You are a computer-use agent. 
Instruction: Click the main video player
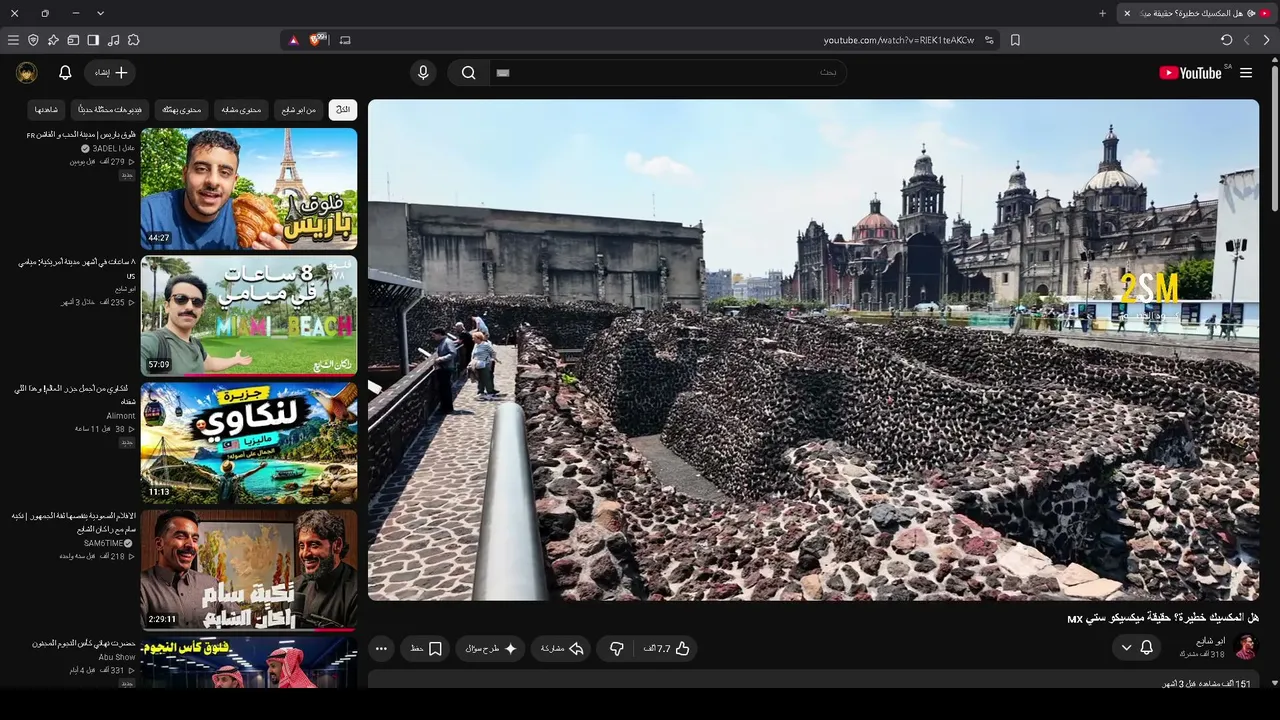click(x=813, y=350)
